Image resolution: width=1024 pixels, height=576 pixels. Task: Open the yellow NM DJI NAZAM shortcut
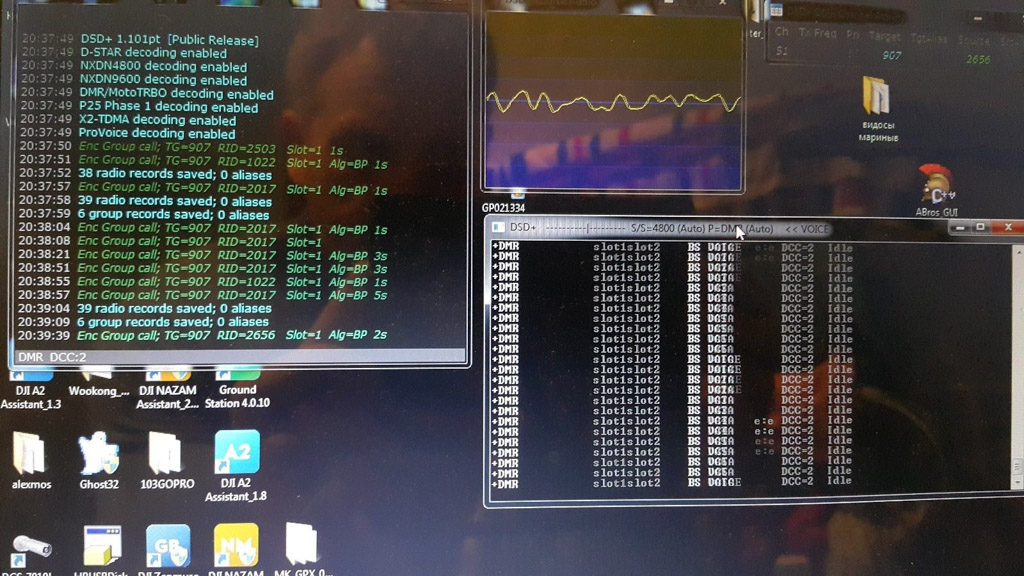[236, 550]
